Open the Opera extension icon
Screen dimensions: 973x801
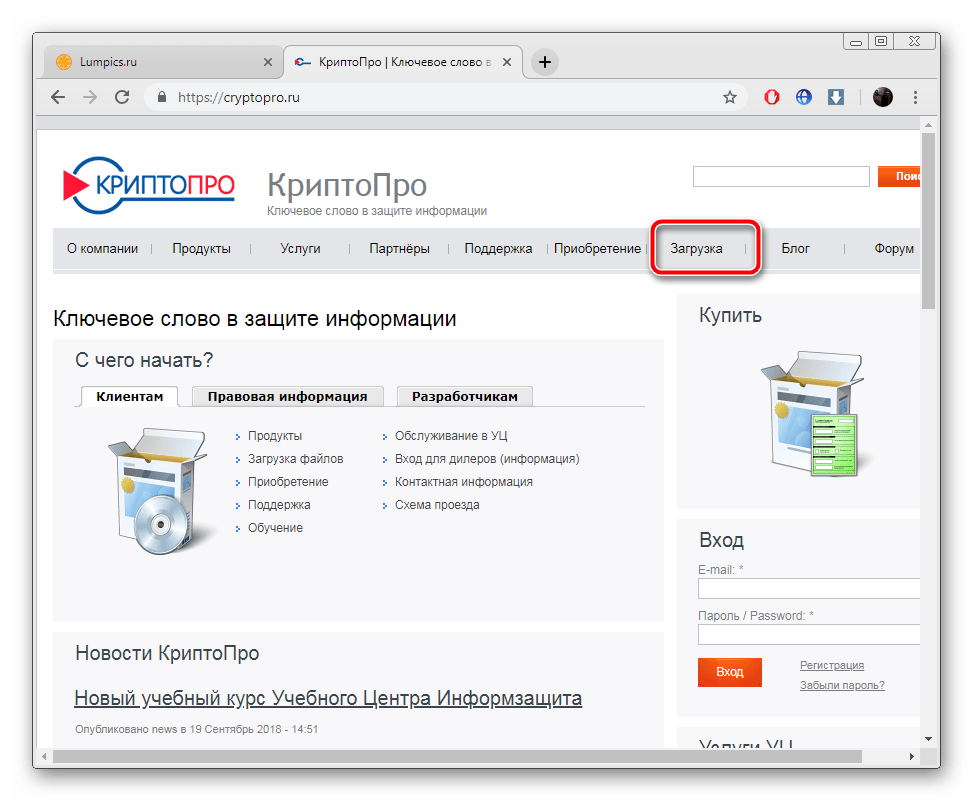(772, 97)
